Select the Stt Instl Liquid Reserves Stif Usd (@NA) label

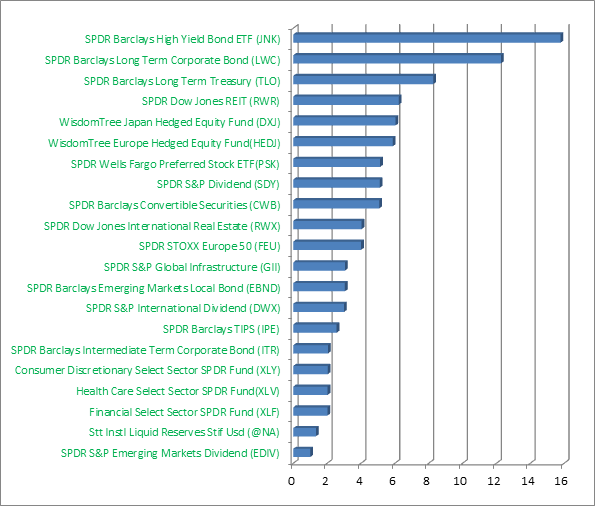tap(184, 432)
